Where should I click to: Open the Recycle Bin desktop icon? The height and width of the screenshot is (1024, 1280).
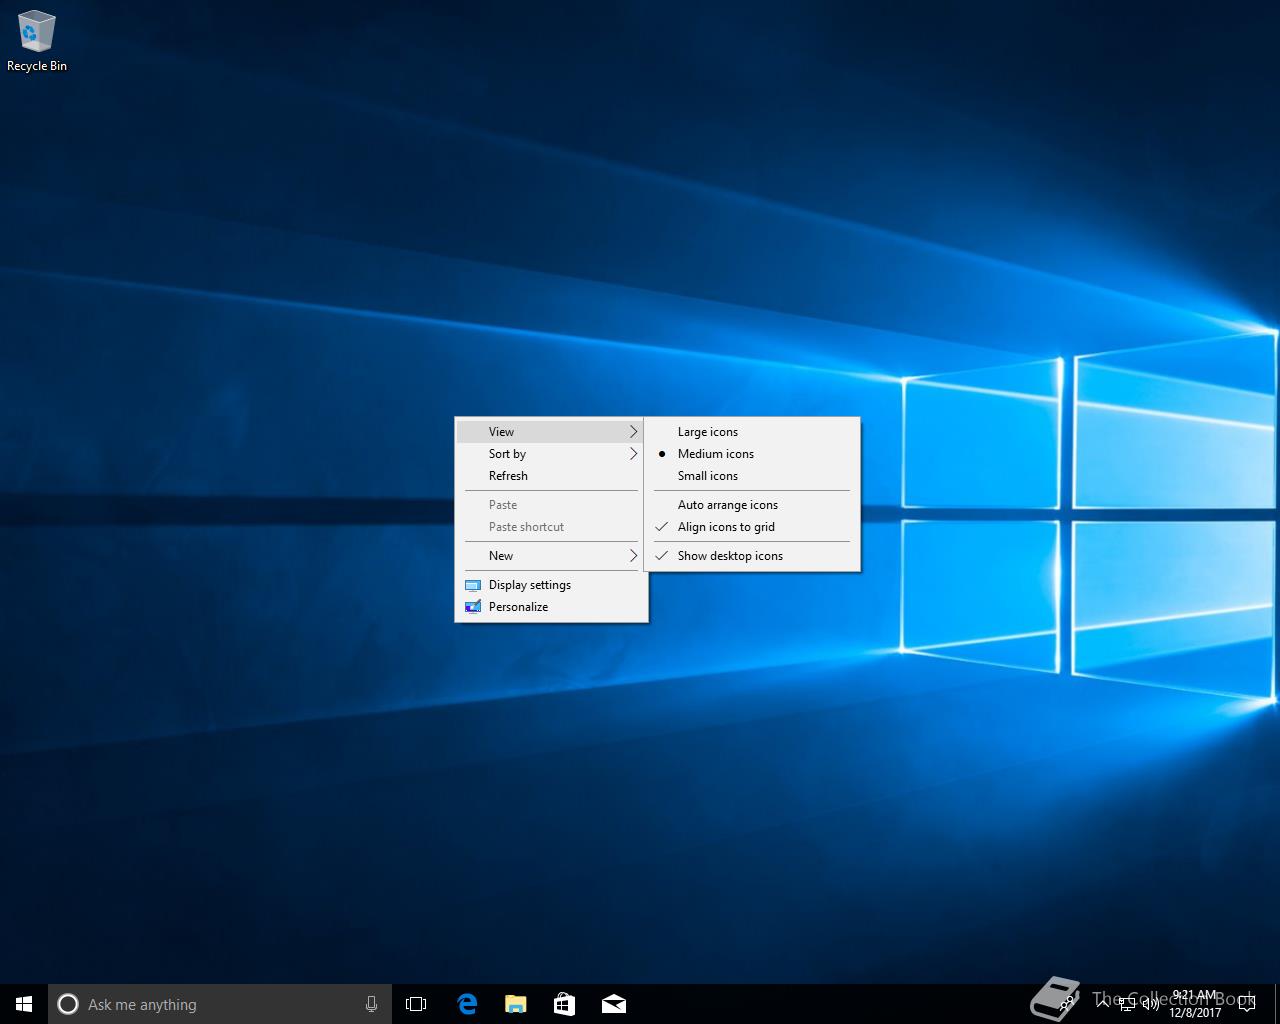(37, 41)
